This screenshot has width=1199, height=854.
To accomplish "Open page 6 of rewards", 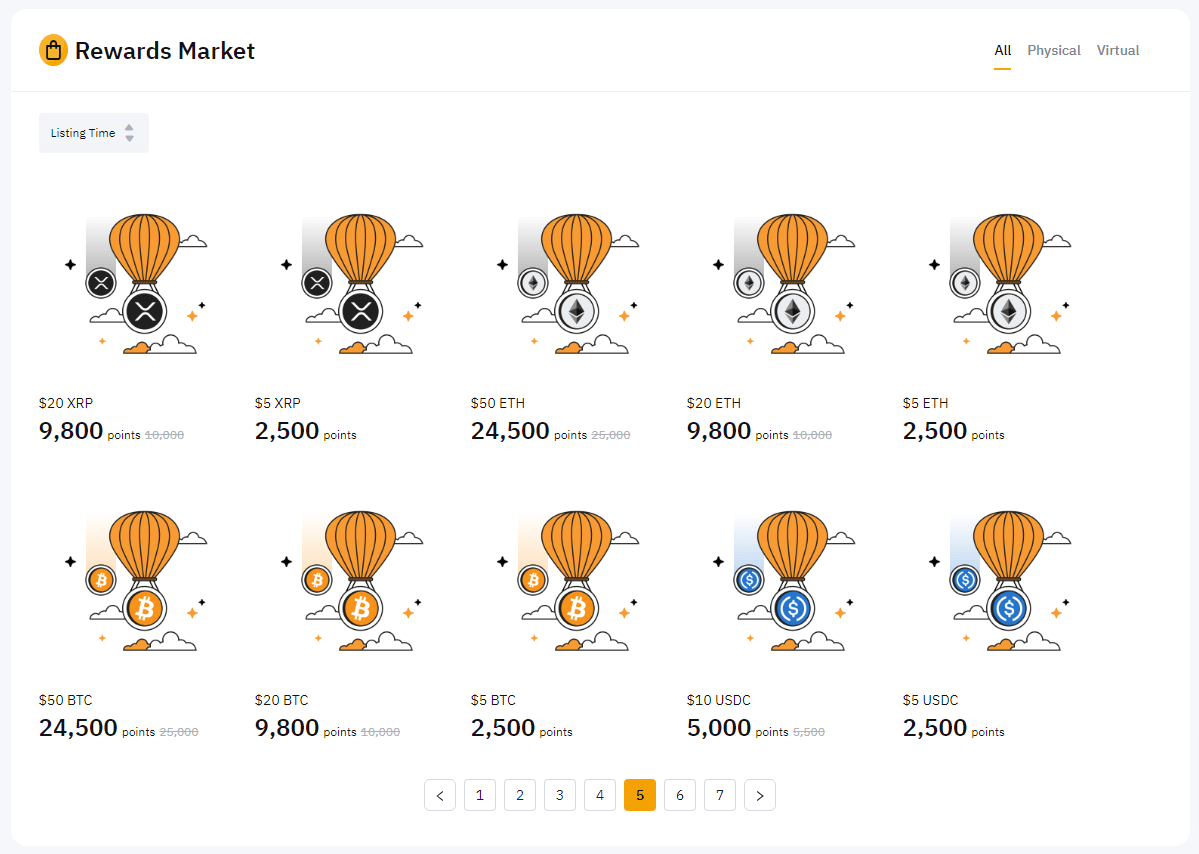I will point(680,795).
